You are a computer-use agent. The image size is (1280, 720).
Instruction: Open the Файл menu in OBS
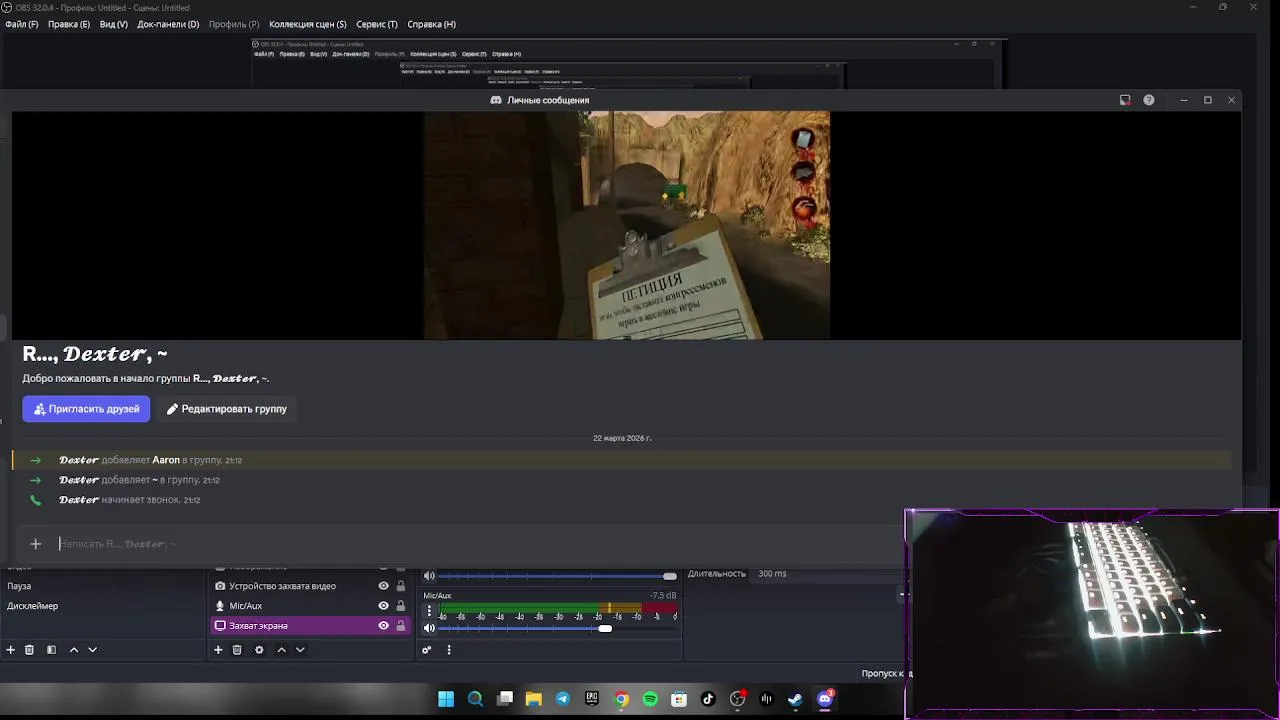(21, 24)
